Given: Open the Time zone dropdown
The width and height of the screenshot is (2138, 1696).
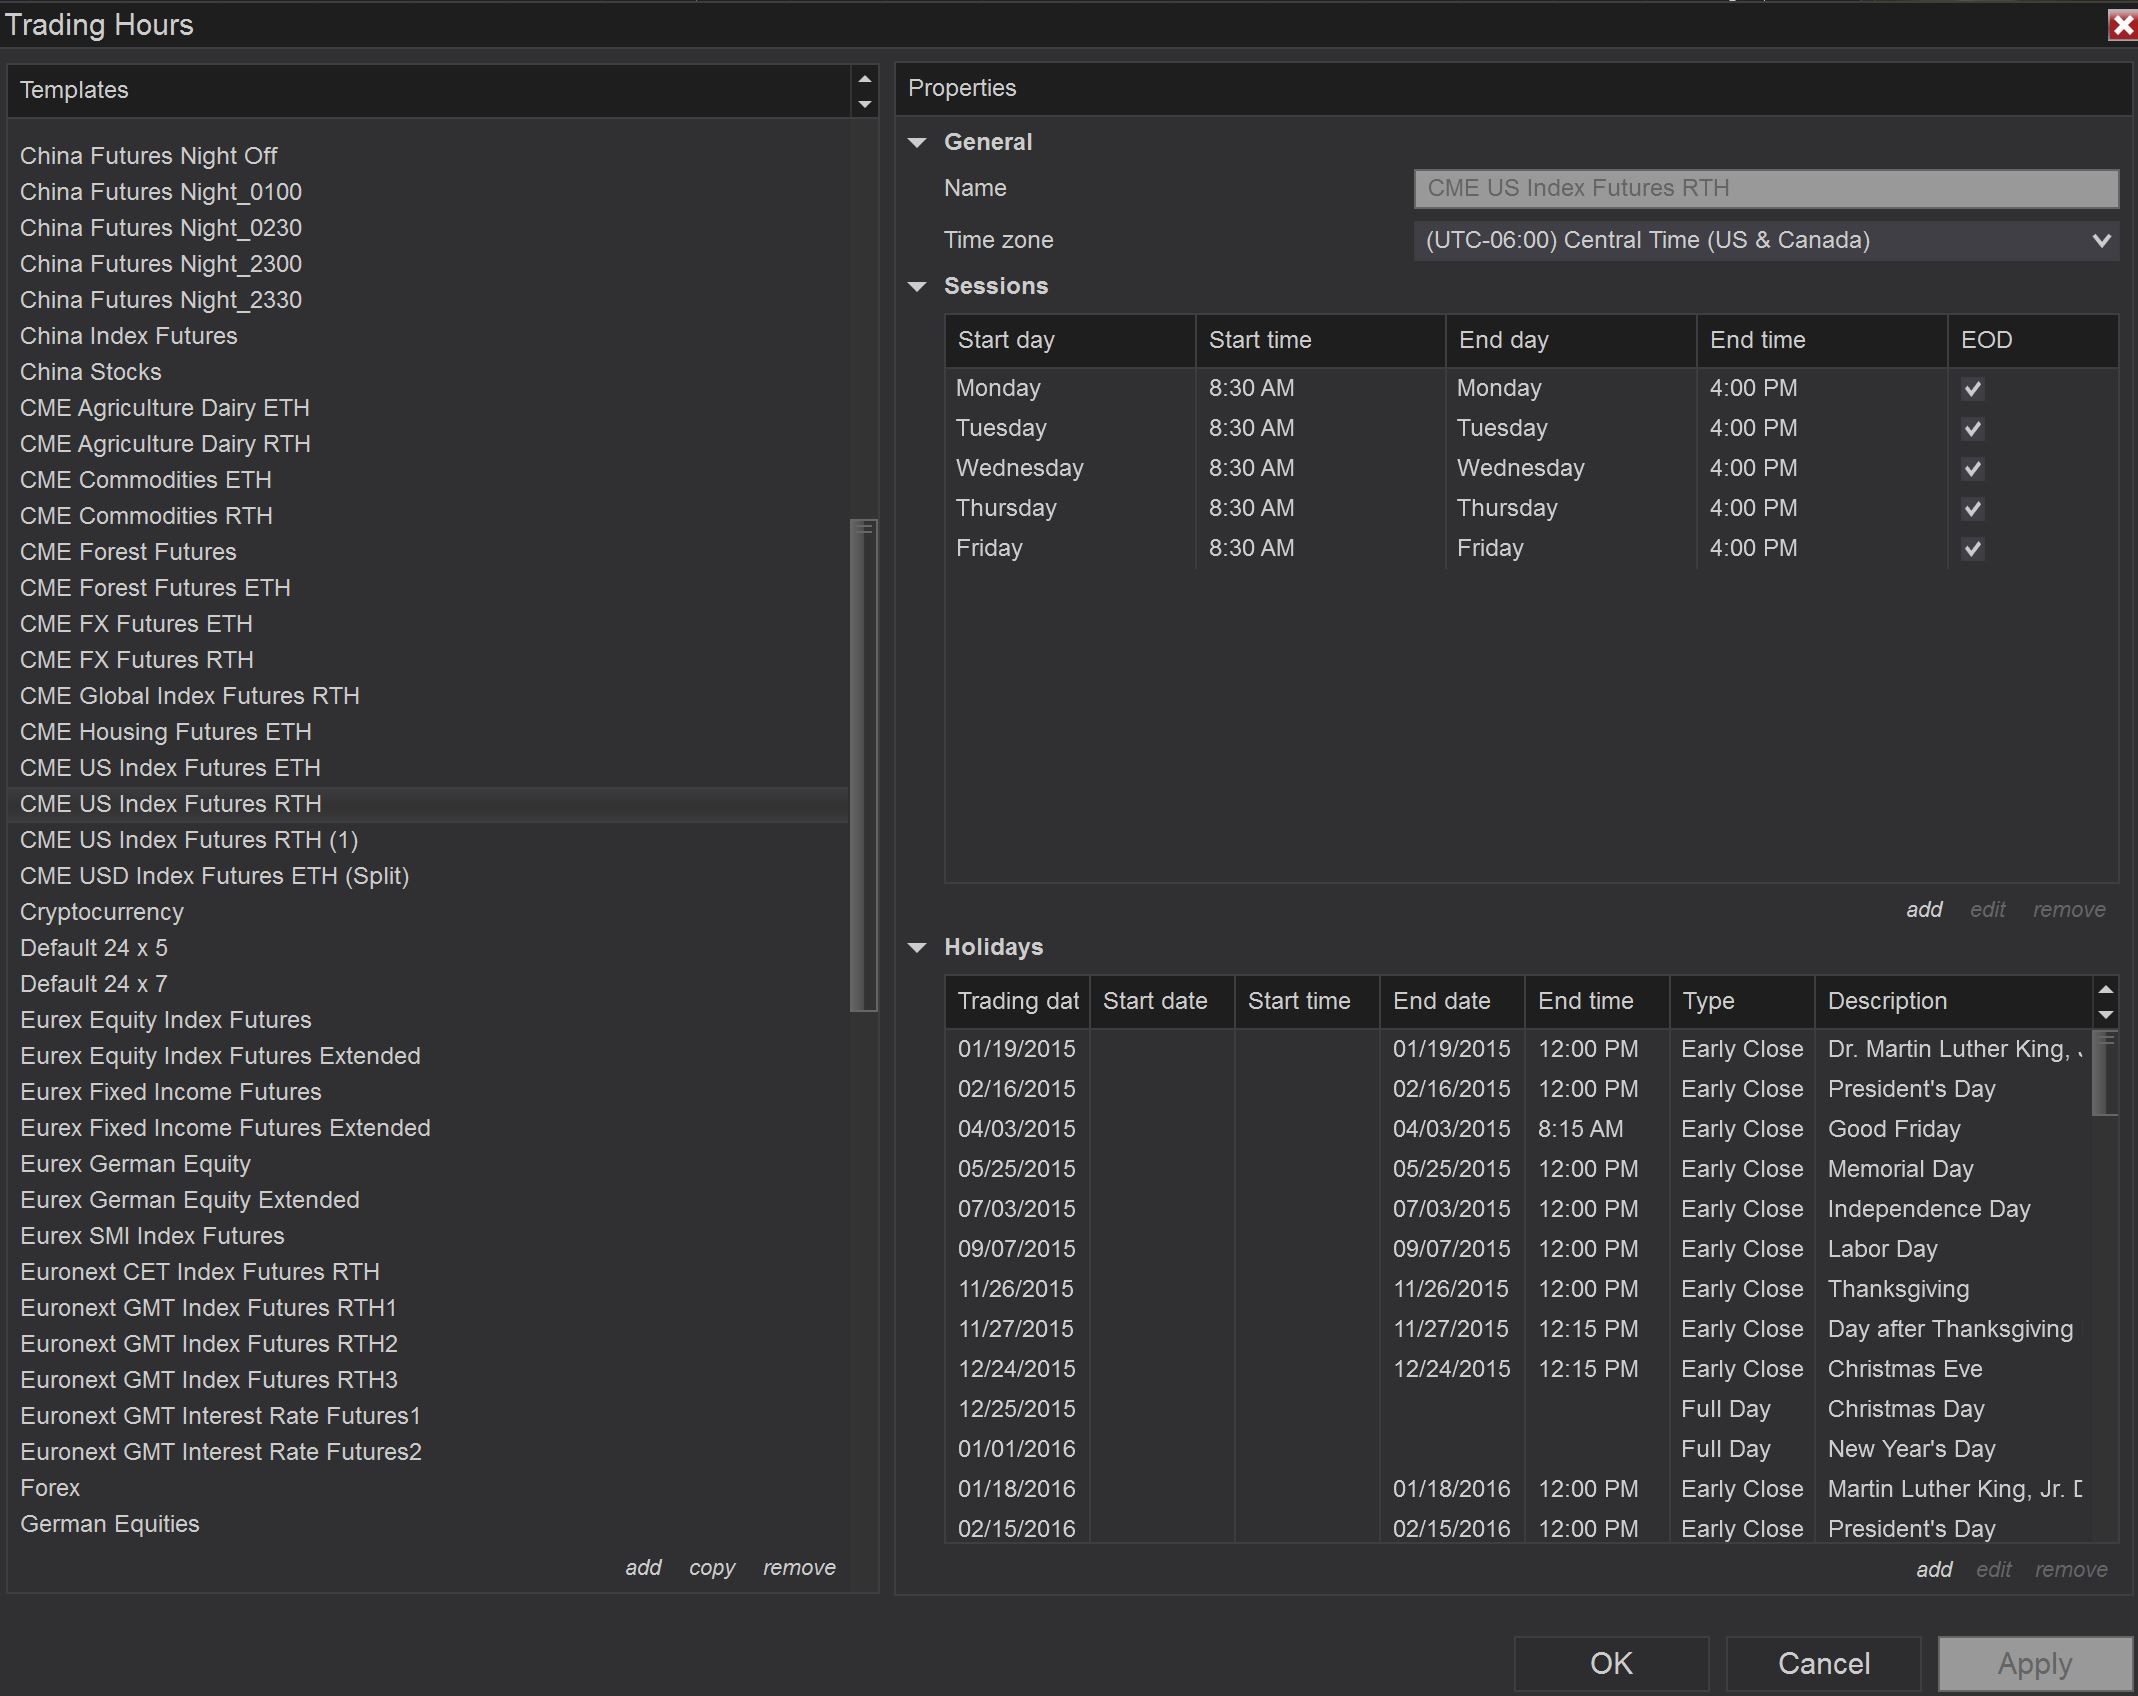Looking at the screenshot, I should coord(2101,240).
